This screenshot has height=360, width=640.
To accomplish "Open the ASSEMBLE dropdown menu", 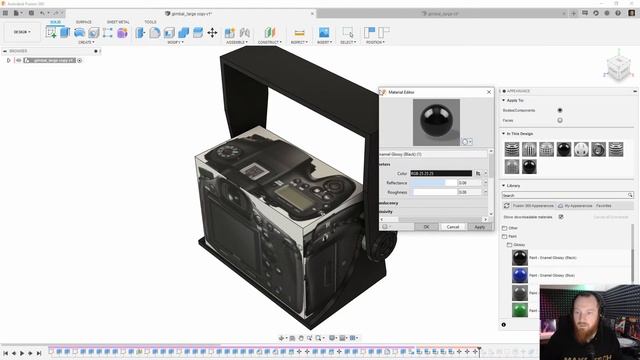I will click(237, 42).
